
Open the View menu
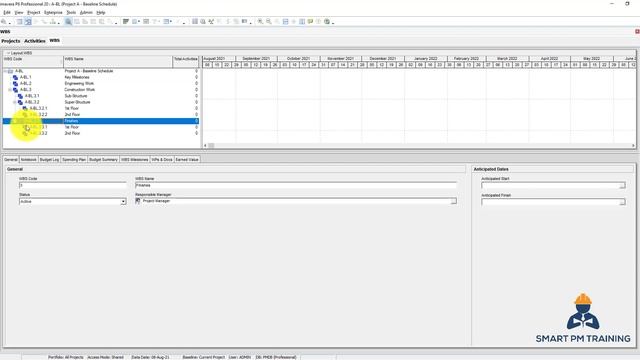click(x=19, y=13)
